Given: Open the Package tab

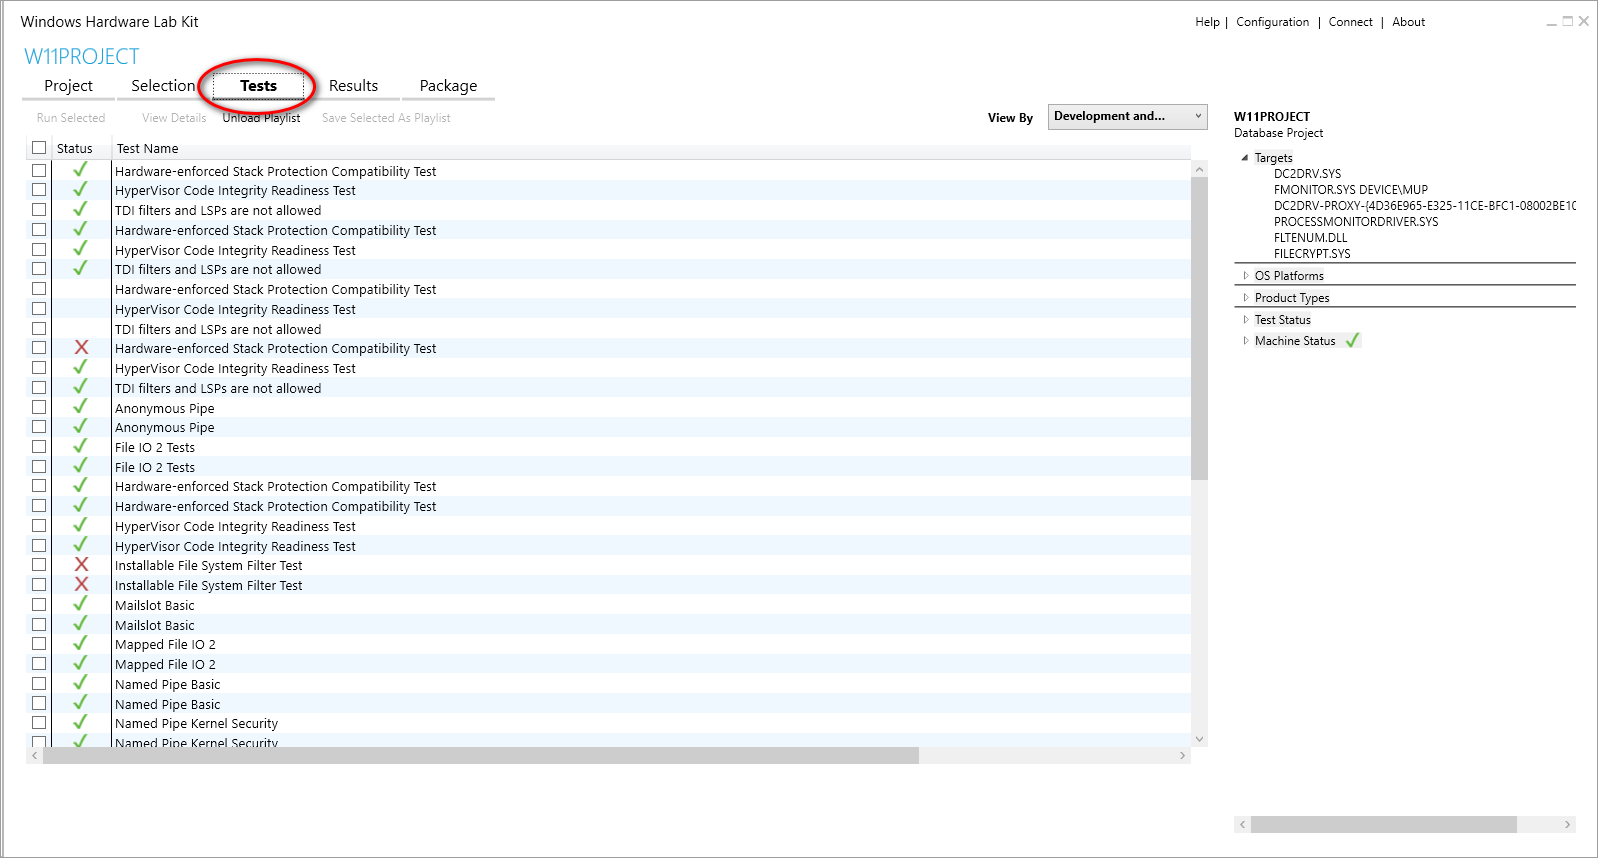Looking at the screenshot, I should point(448,86).
